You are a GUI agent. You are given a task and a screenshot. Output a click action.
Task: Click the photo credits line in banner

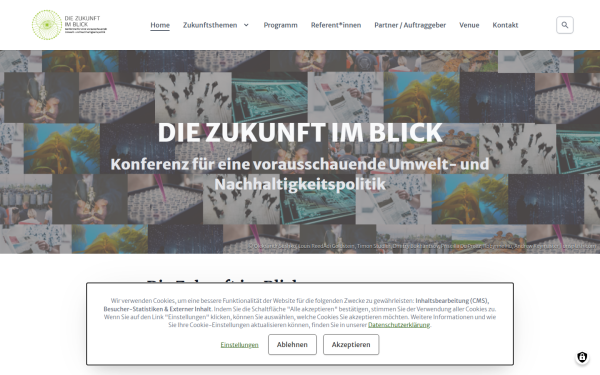[422, 246]
